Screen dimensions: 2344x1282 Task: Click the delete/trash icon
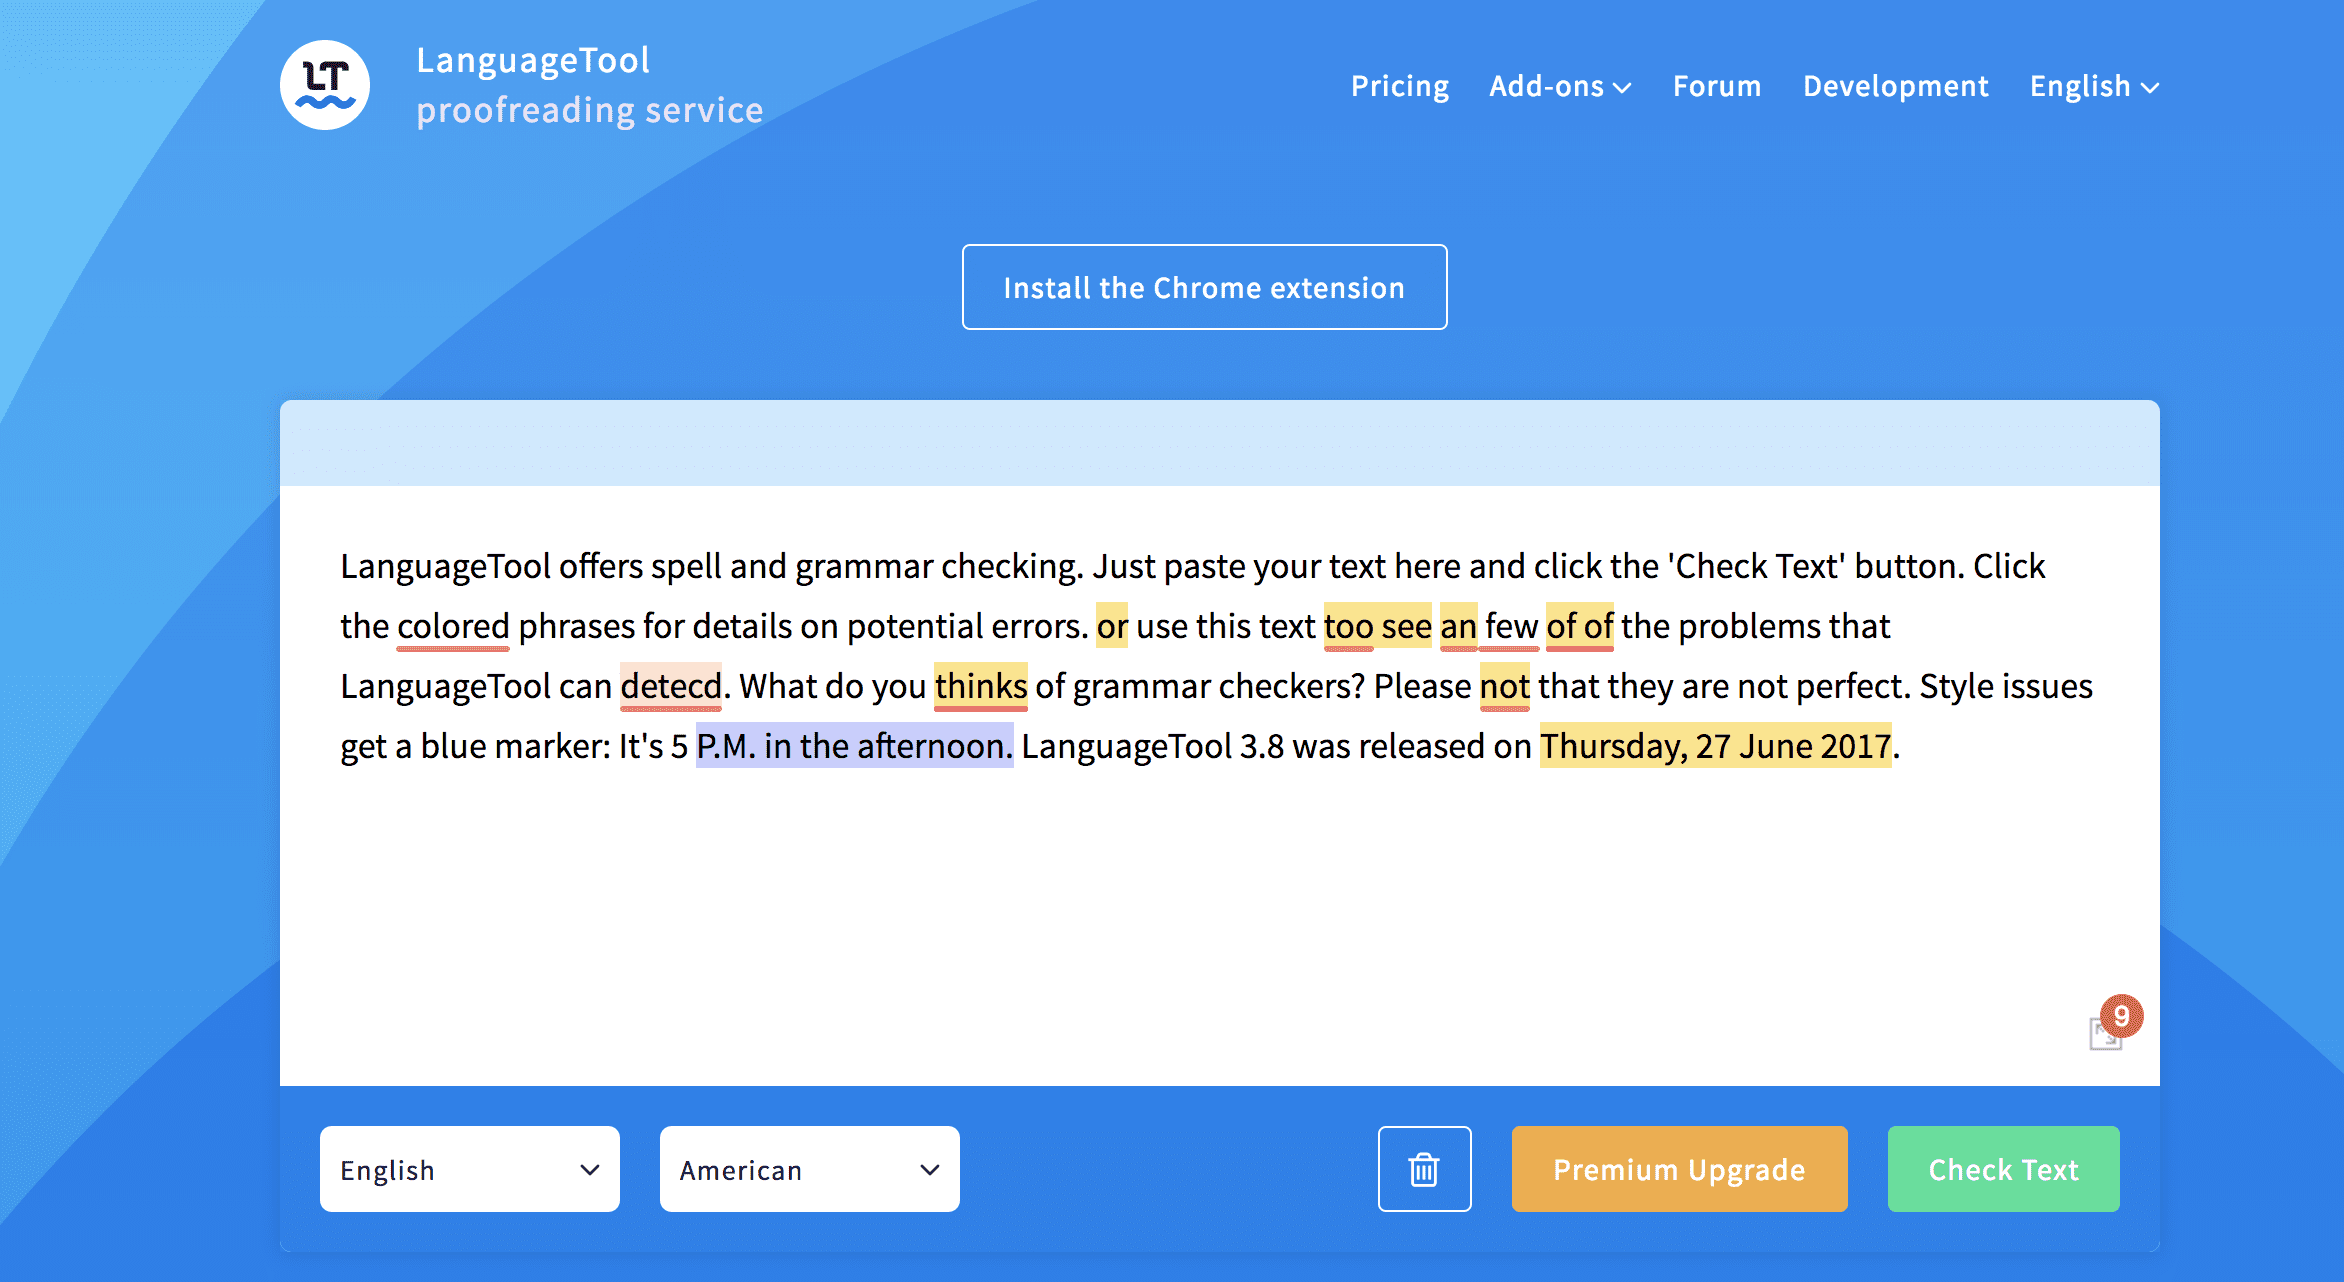1424,1171
